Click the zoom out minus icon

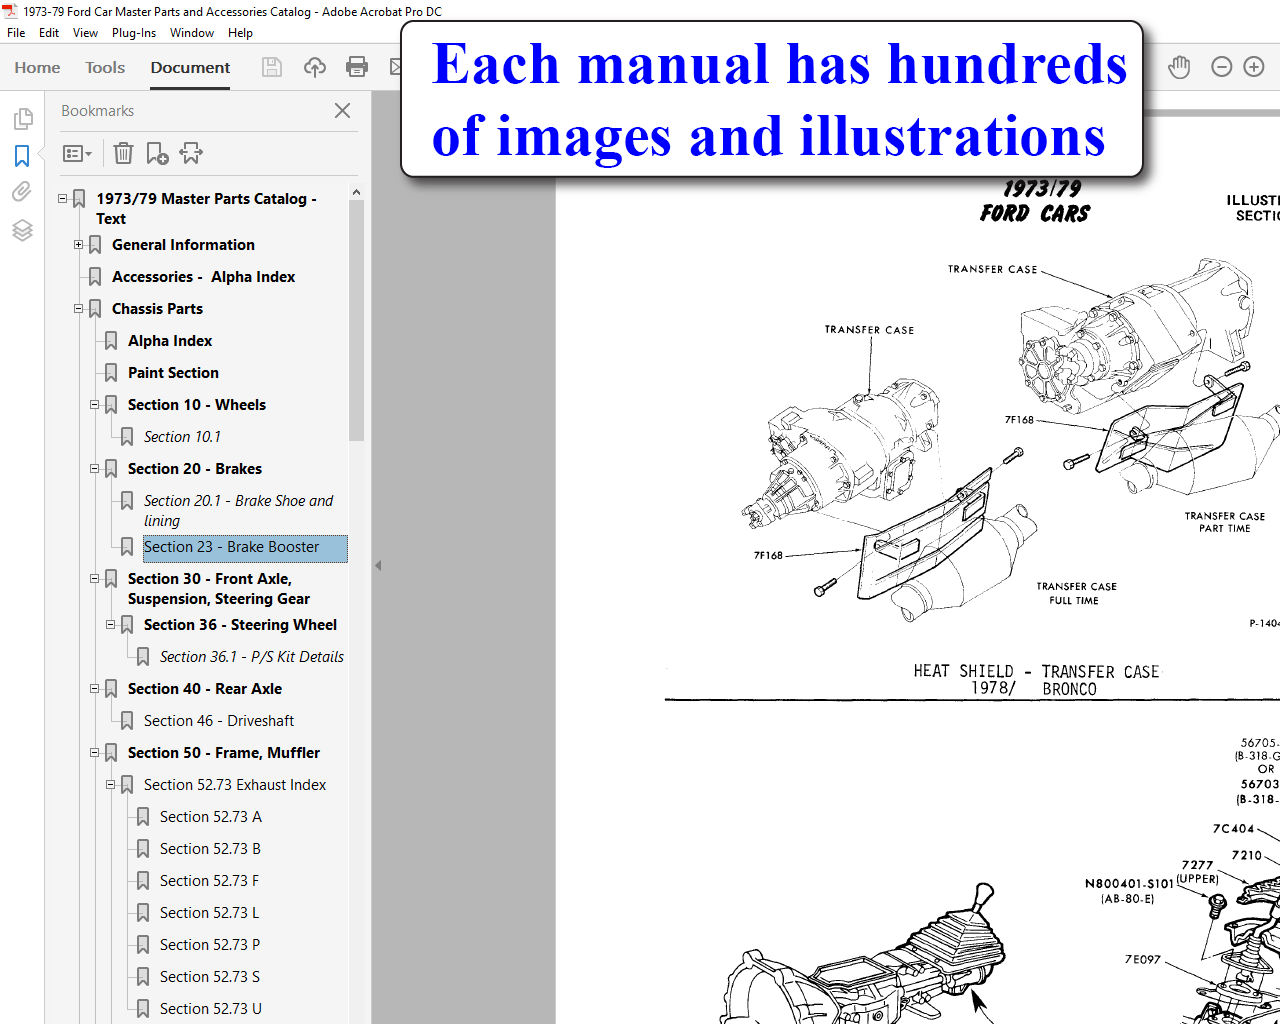1221,67
